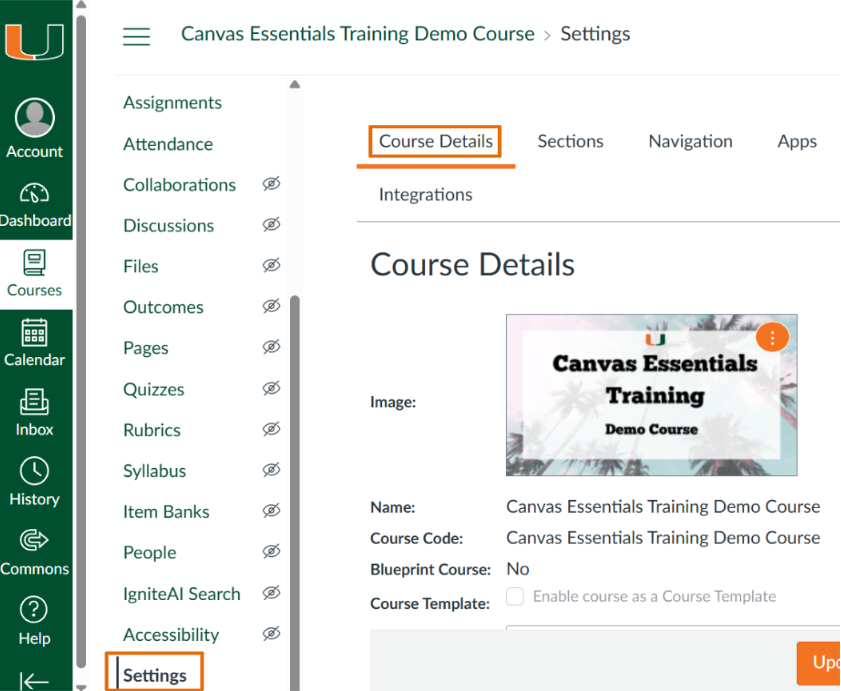Open the History clock icon
Image resolution: width=841 pixels, height=691 pixels.
34,471
